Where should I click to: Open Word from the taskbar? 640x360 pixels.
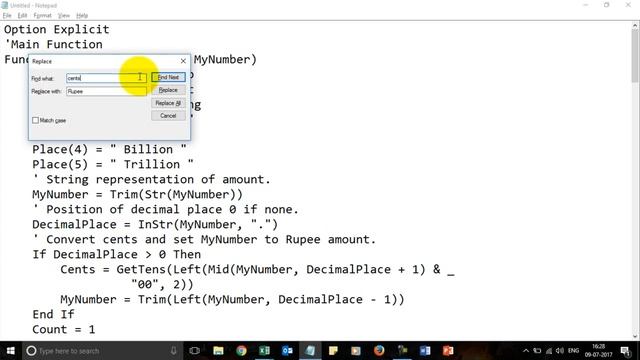tap(425, 351)
